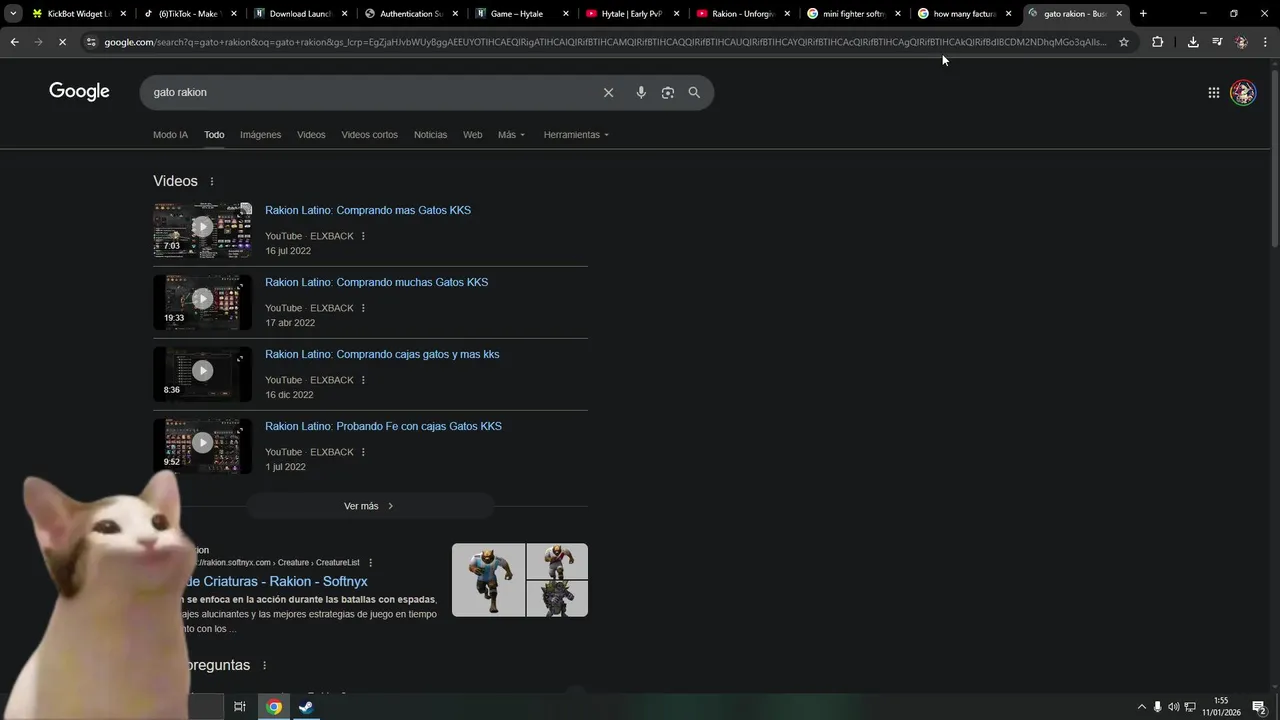The image size is (1280, 720).
Task: Open more options for 'Comprando muchas Gatos KKS' result
Action: [x=363, y=308]
